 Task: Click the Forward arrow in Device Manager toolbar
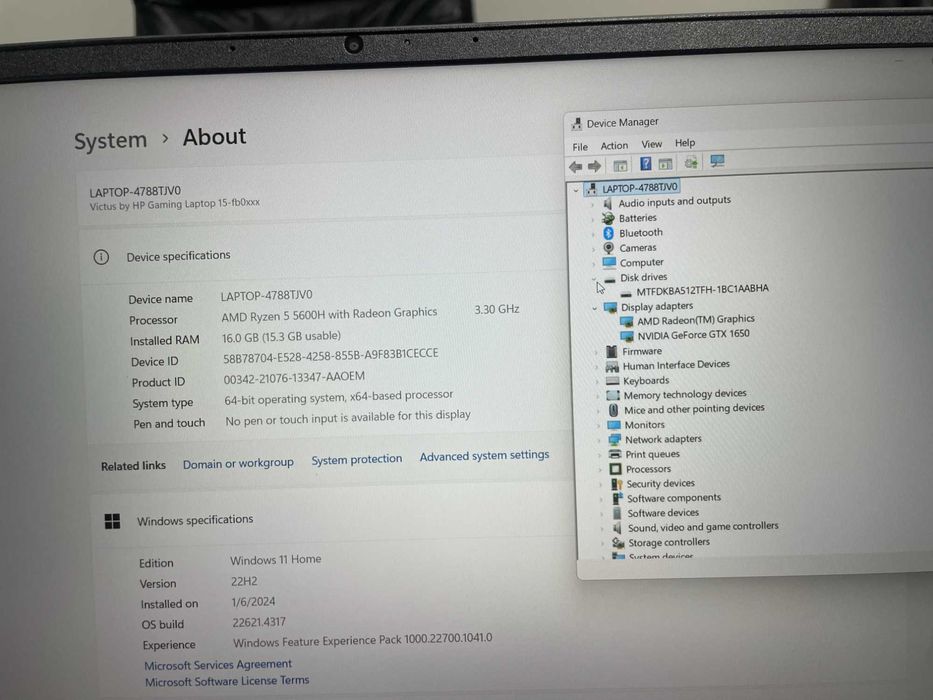click(x=594, y=167)
